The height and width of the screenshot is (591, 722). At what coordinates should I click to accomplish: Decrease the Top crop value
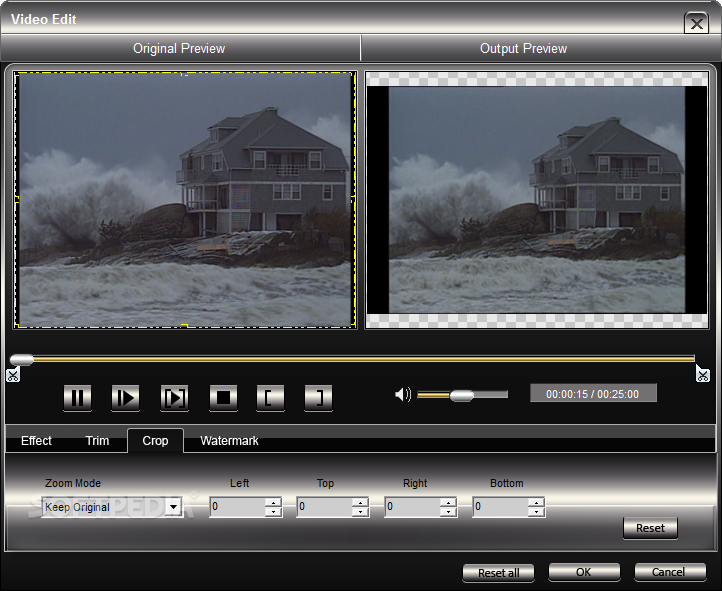coord(361,512)
